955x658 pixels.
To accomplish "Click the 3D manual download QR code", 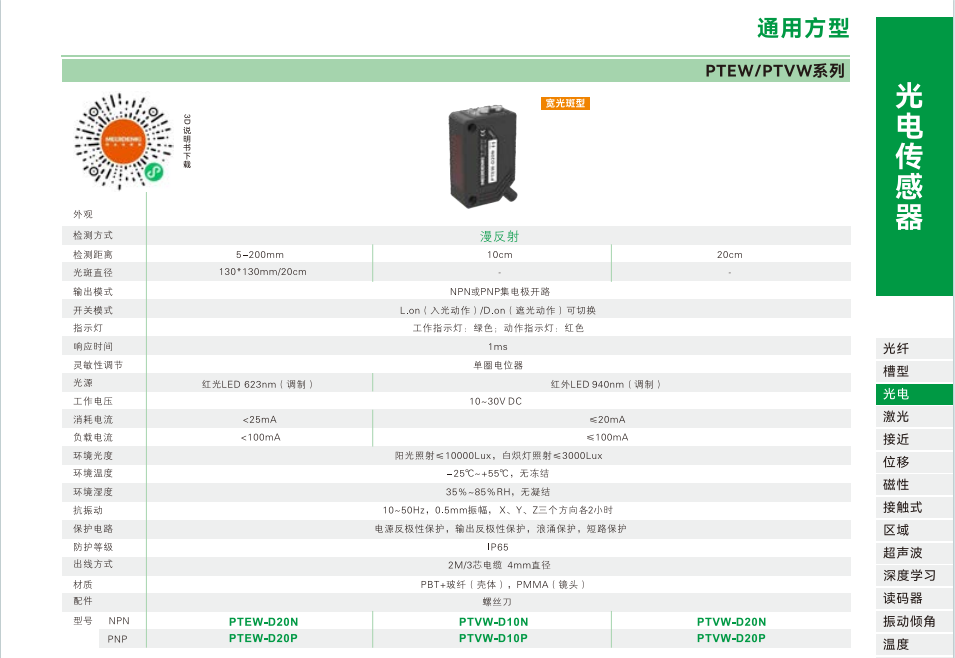I will [123, 140].
